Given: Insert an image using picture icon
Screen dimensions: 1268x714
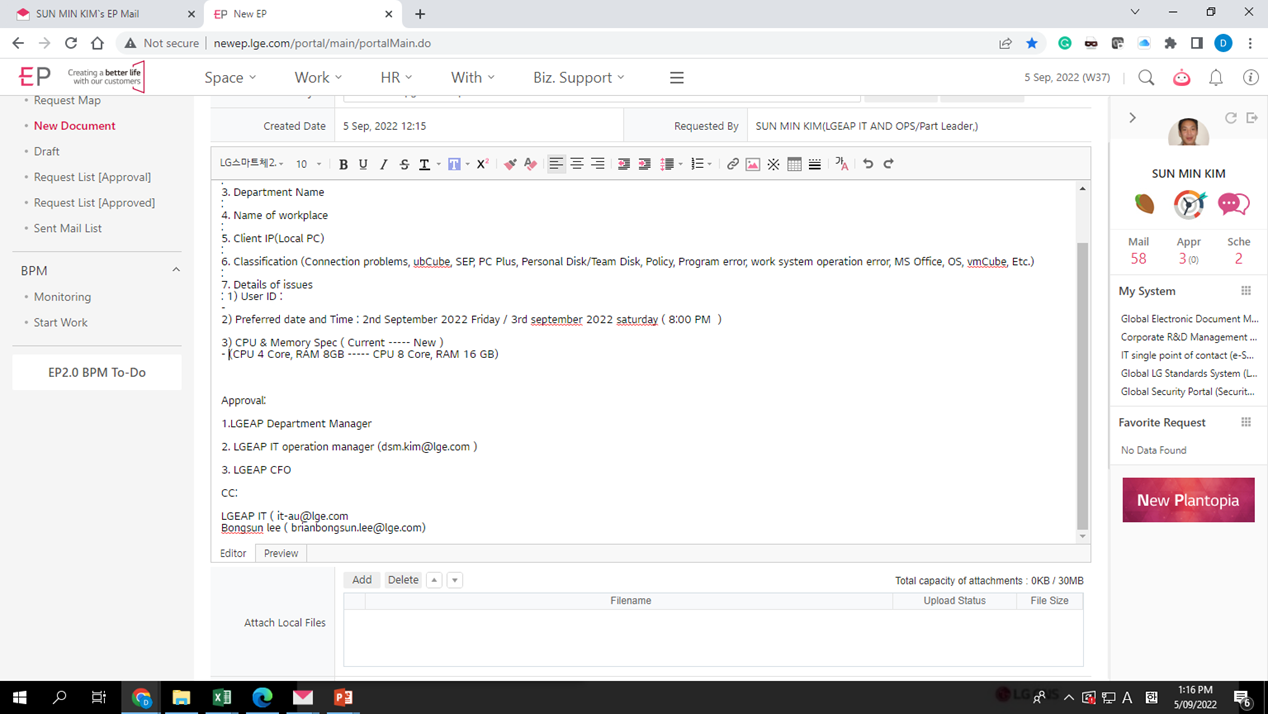Looking at the screenshot, I should (x=753, y=164).
